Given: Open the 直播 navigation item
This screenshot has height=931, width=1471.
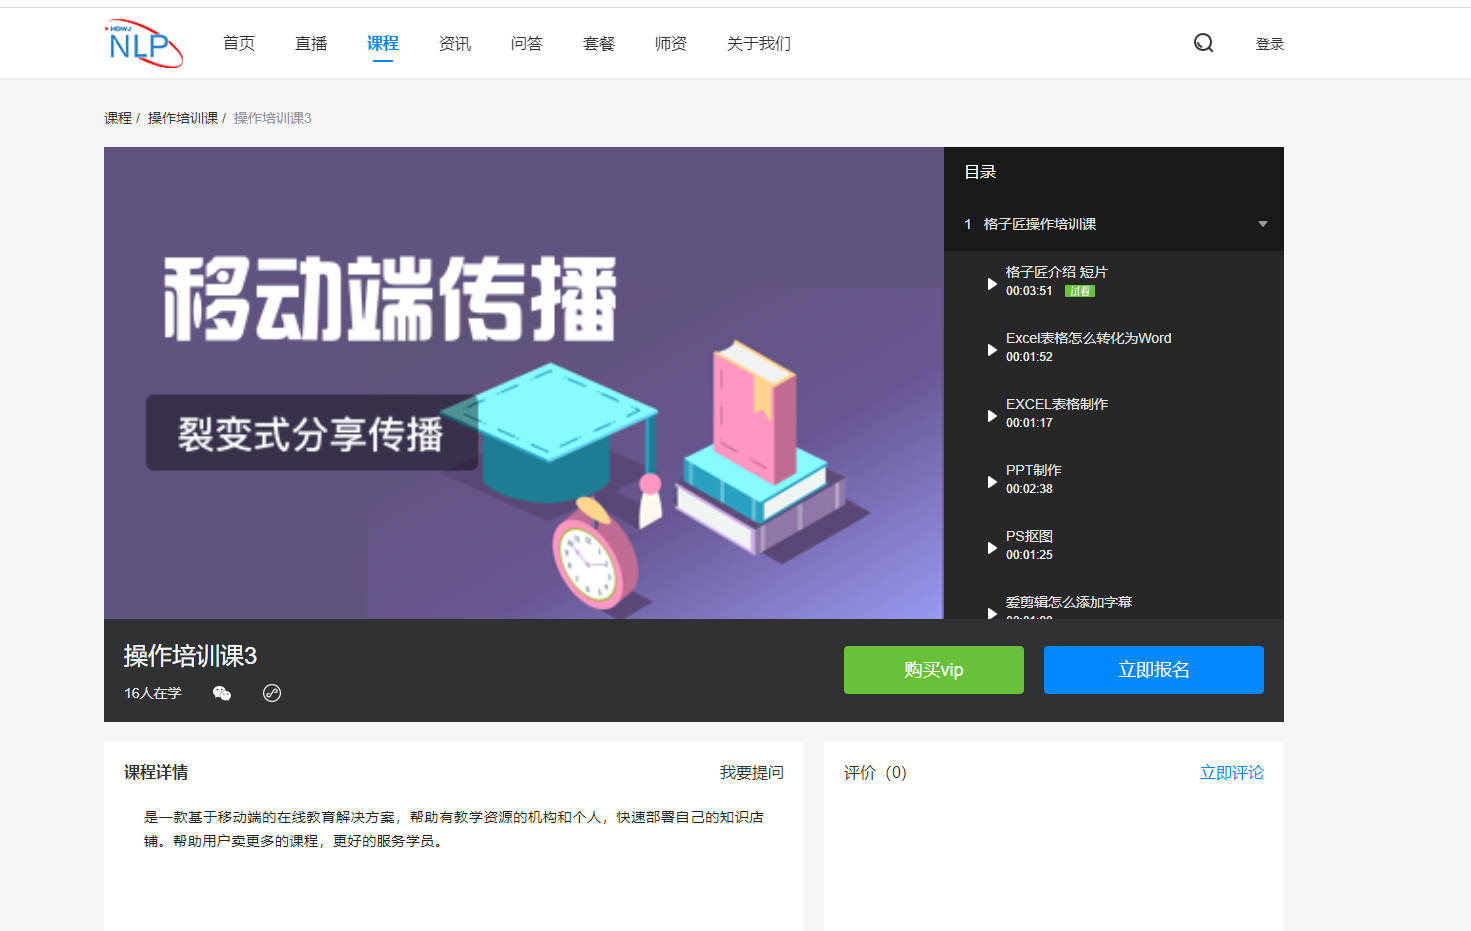Looking at the screenshot, I should pos(311,43).
